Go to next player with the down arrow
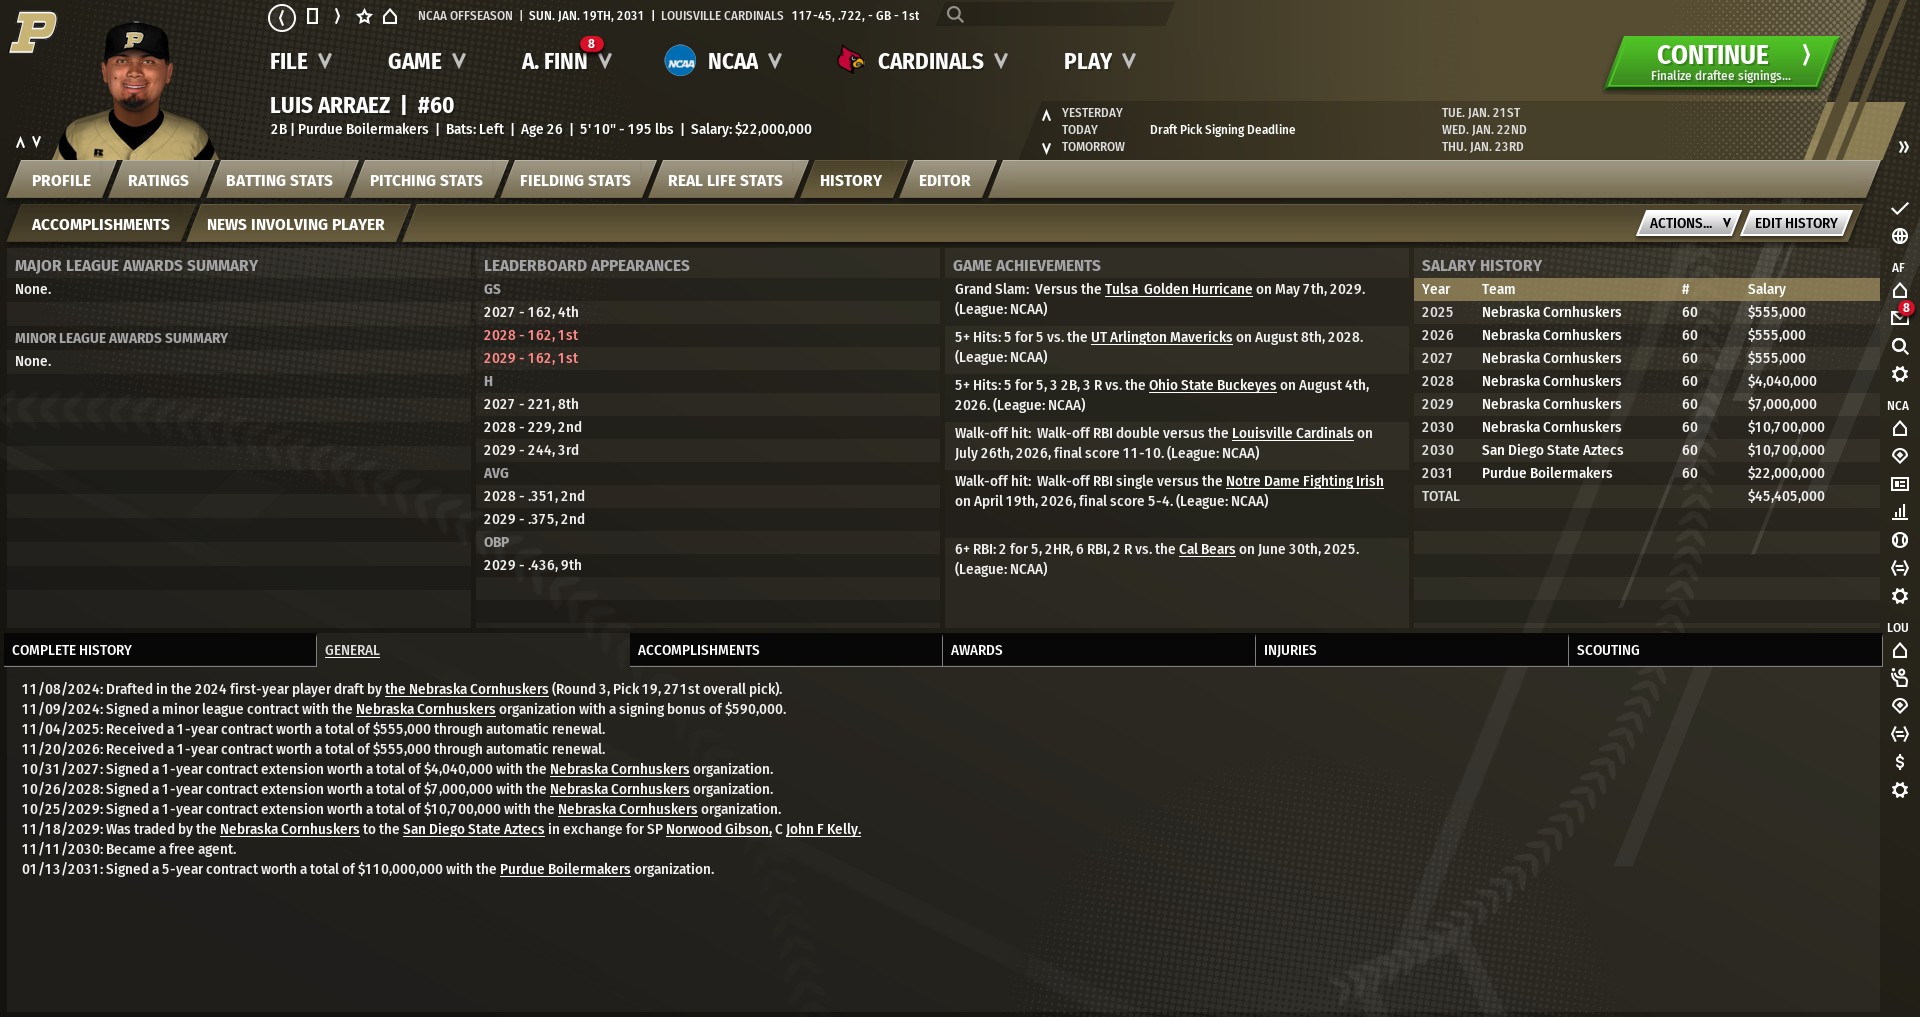1920x1017 pixels. coord(37,142)
